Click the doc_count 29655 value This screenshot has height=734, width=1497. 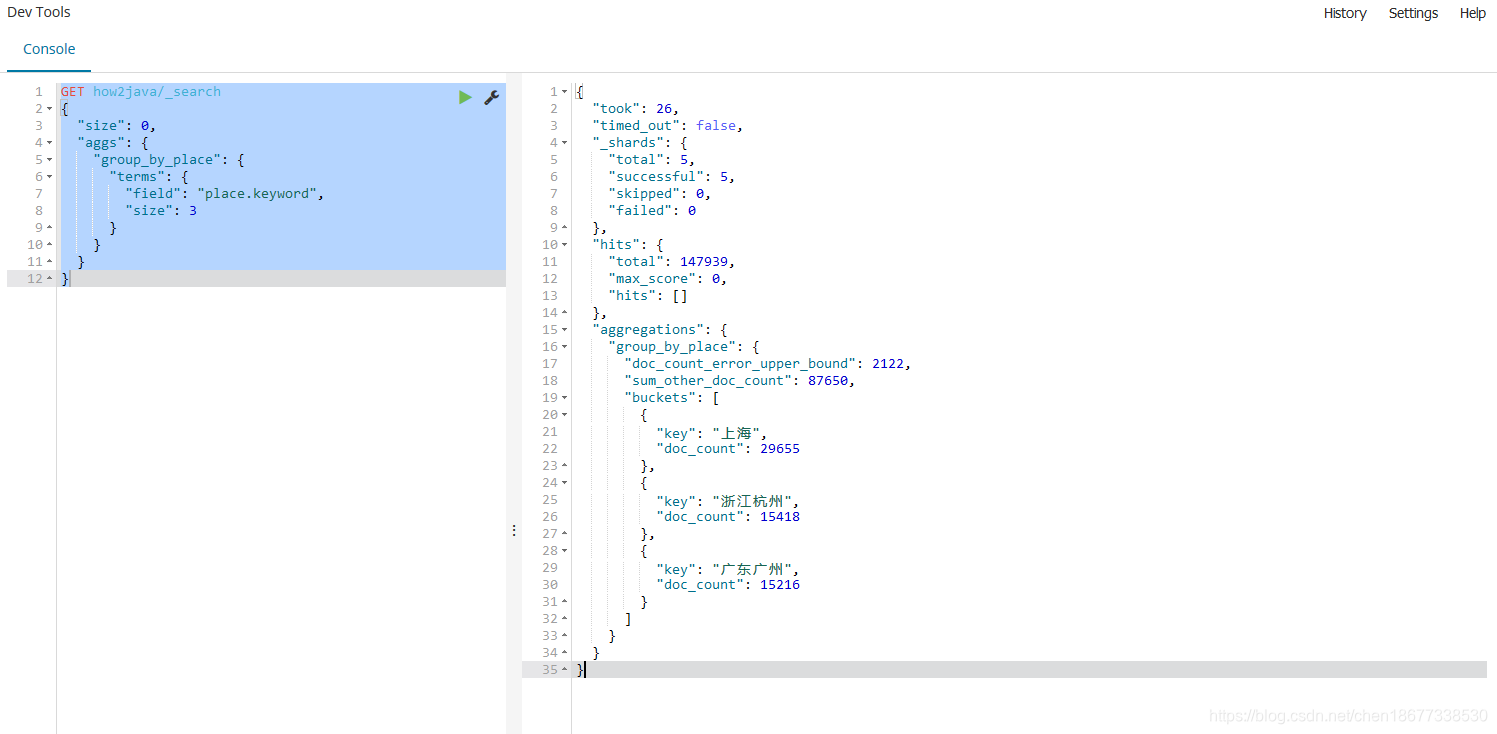[x=780, y=449]
